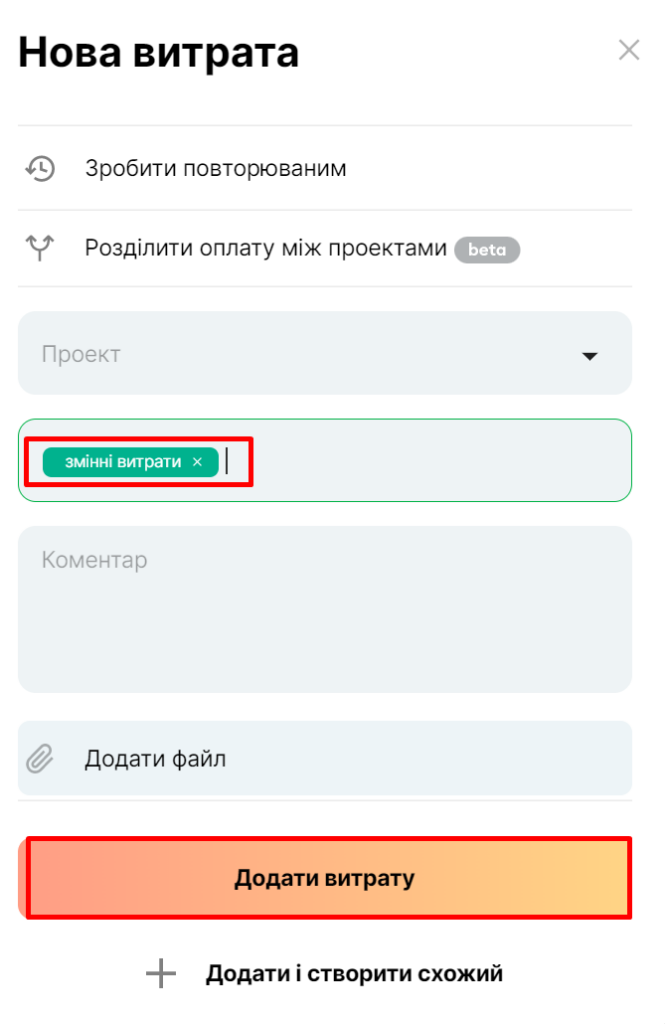Expand the Проект dropdown arrow
Screen dimensions: 665x1024
click(590, 356)
